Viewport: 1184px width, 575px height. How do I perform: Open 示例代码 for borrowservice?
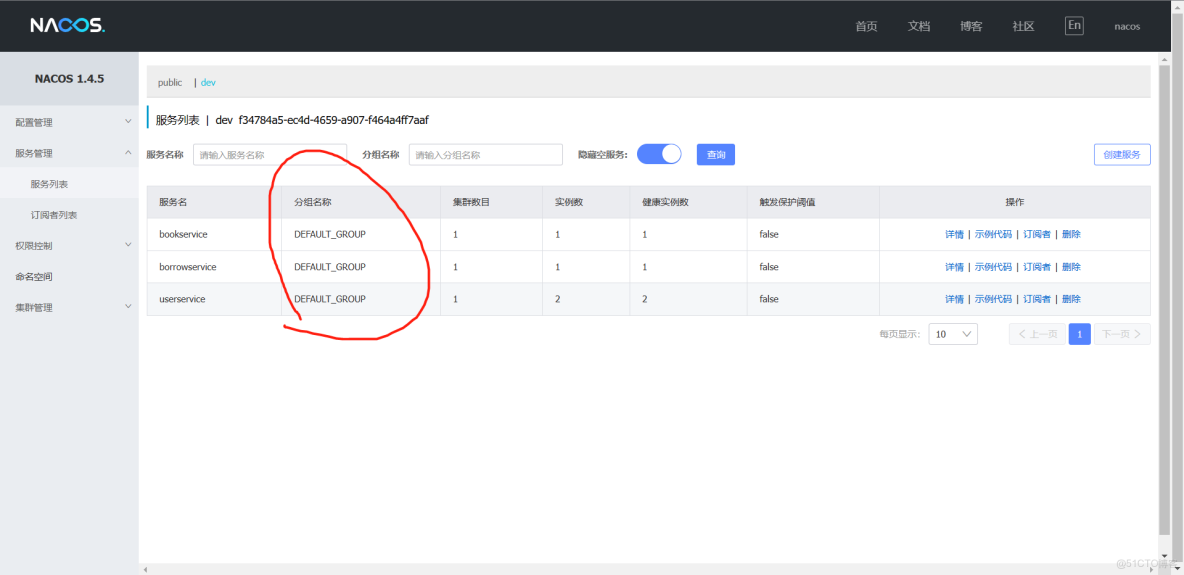[993, 267]
